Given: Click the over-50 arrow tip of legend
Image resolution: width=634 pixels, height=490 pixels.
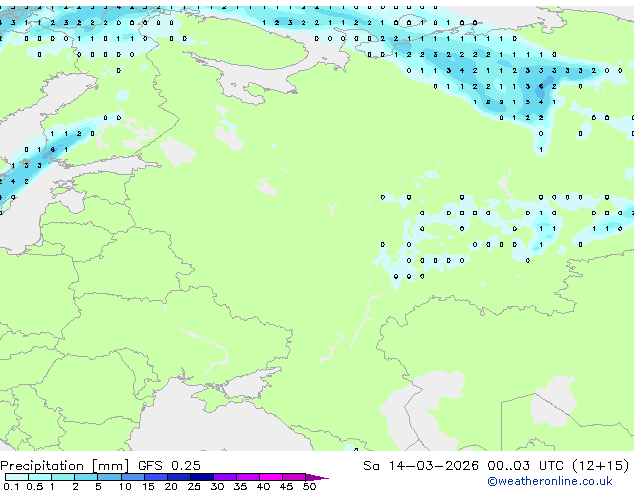Looking at the screenshot, I should coord(317,477).
